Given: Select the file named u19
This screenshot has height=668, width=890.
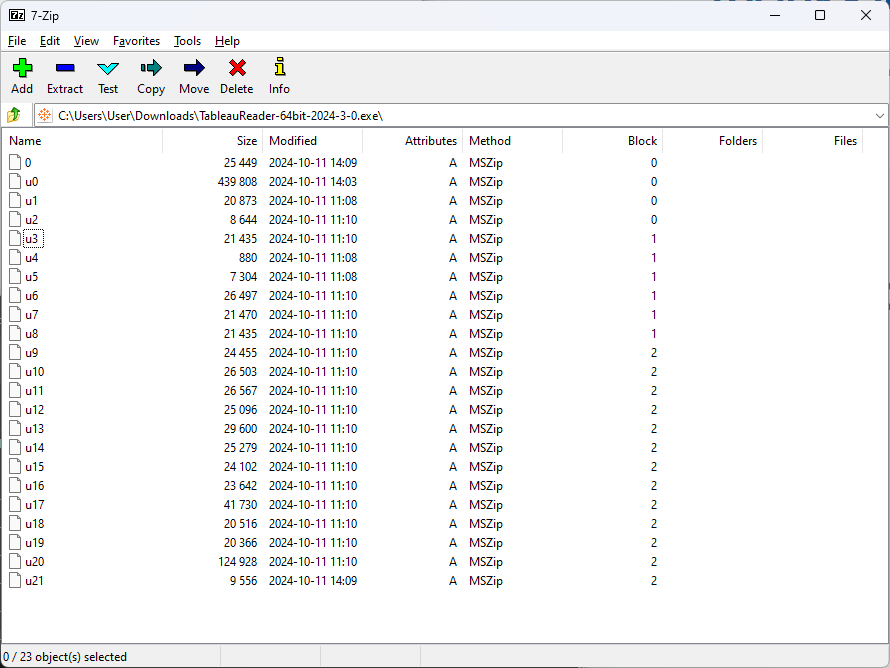Looking at the screenshot, I should (x=34, y=543).
